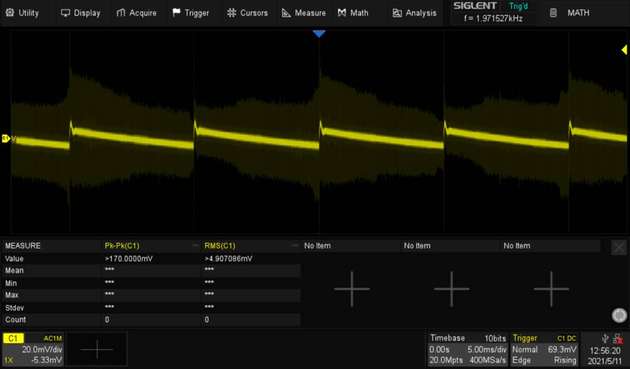This screenshot has width=630, height=369.
Task: Open the Cursors menu
Action: [x=247, y=13]
